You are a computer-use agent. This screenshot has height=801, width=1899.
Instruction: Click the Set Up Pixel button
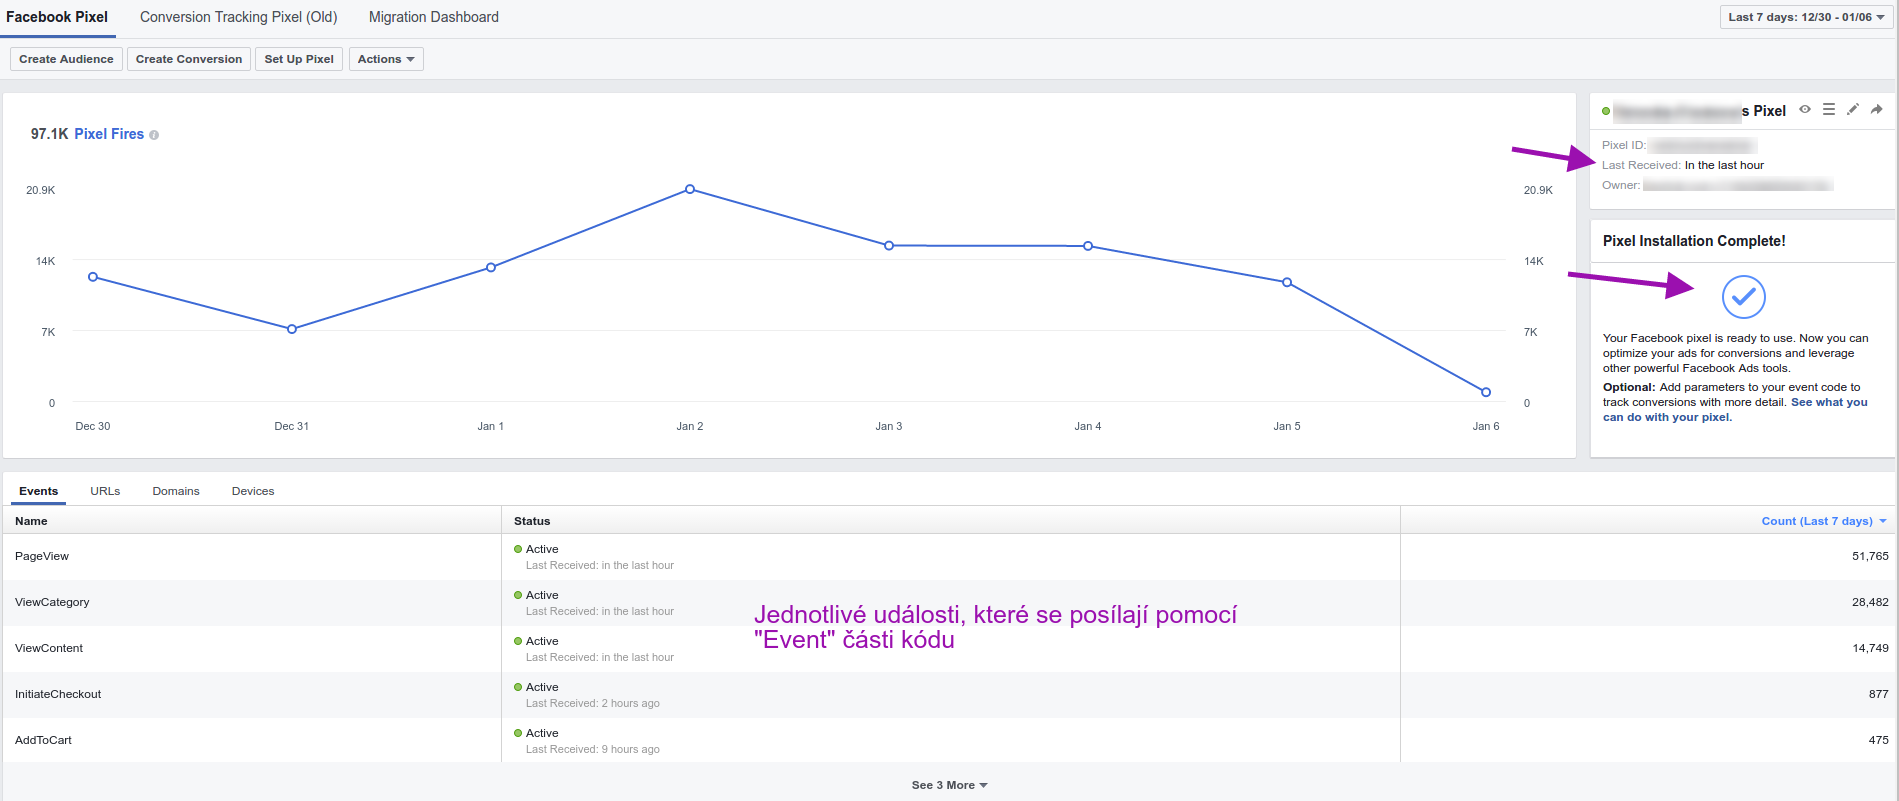299,59
